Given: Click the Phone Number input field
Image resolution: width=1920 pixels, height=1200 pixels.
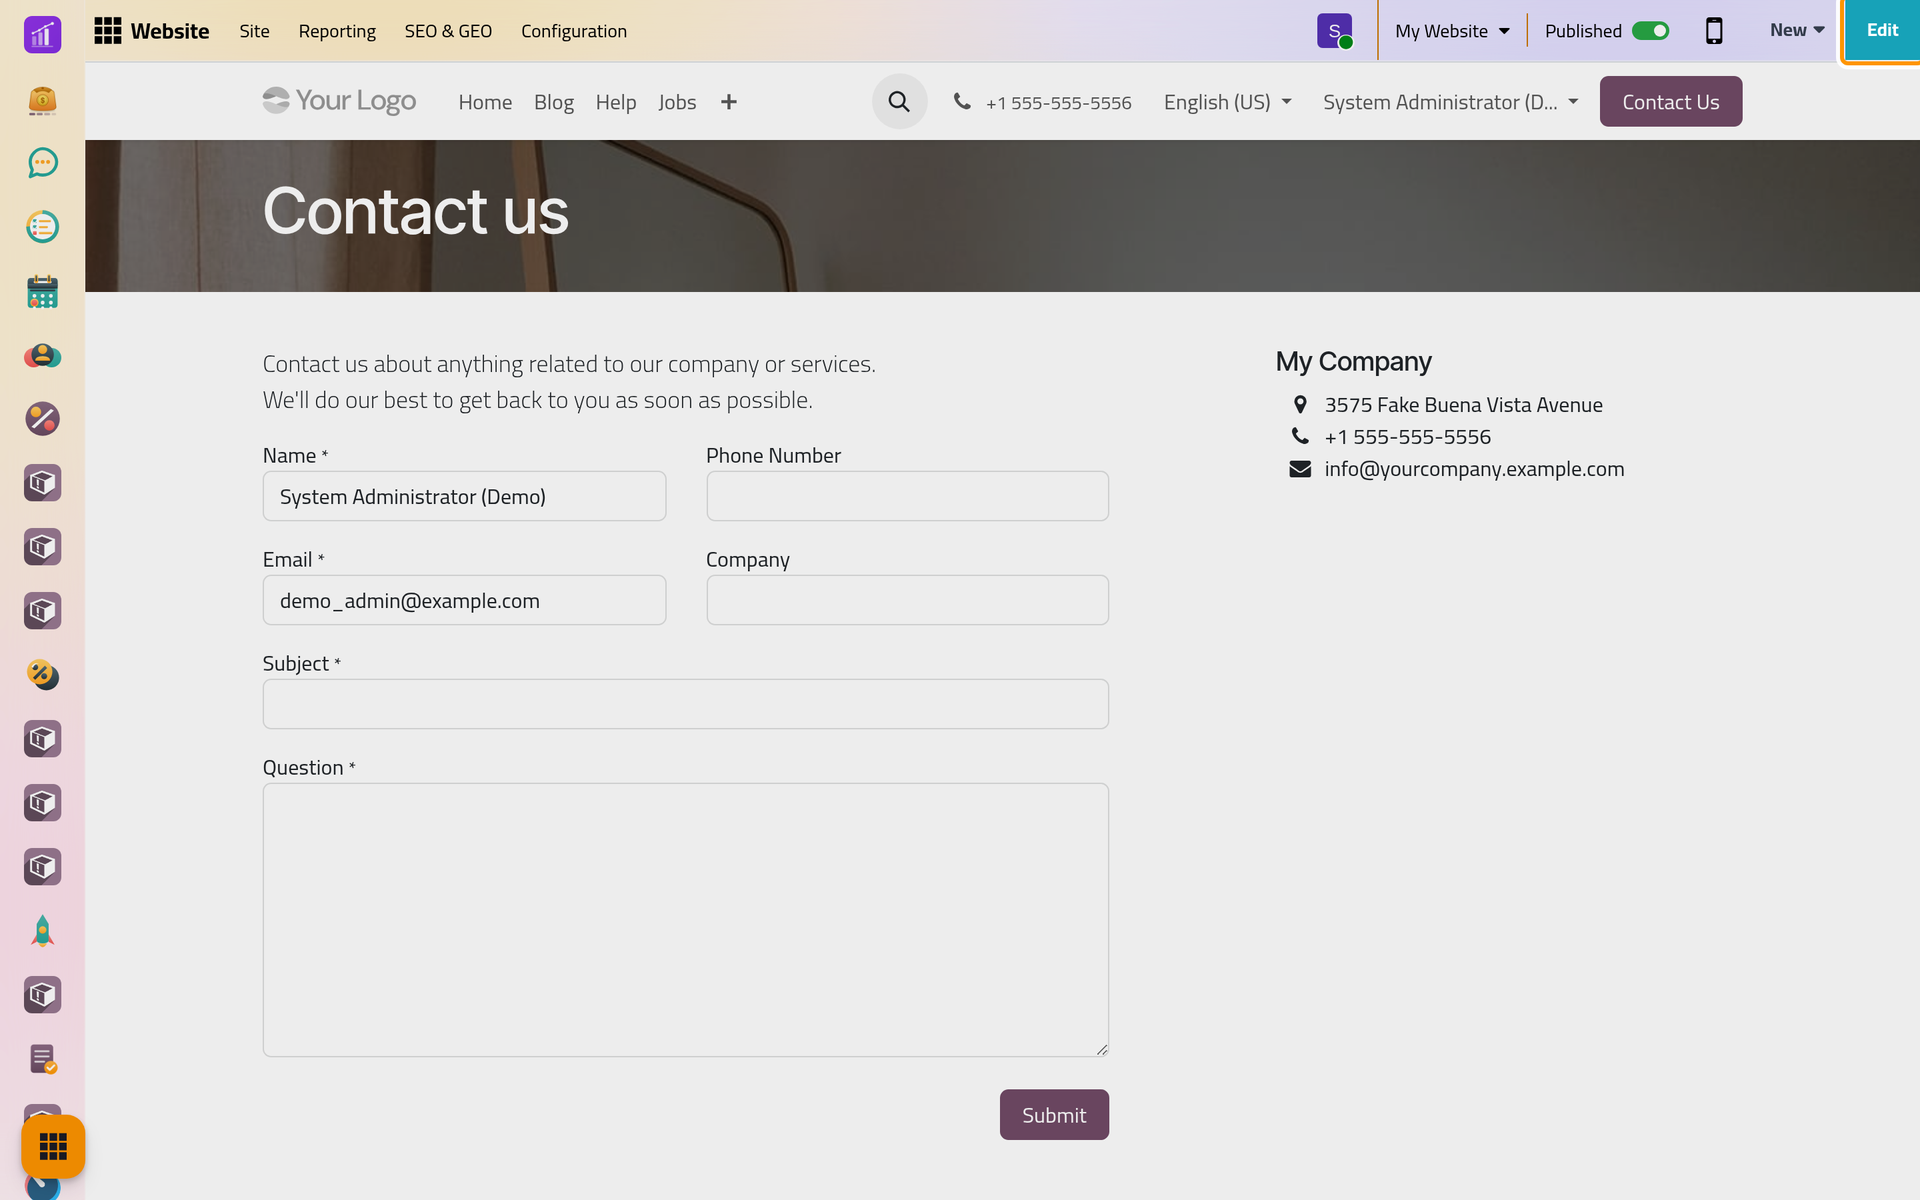Looking at the screenshot, I should tap(907, 496).
